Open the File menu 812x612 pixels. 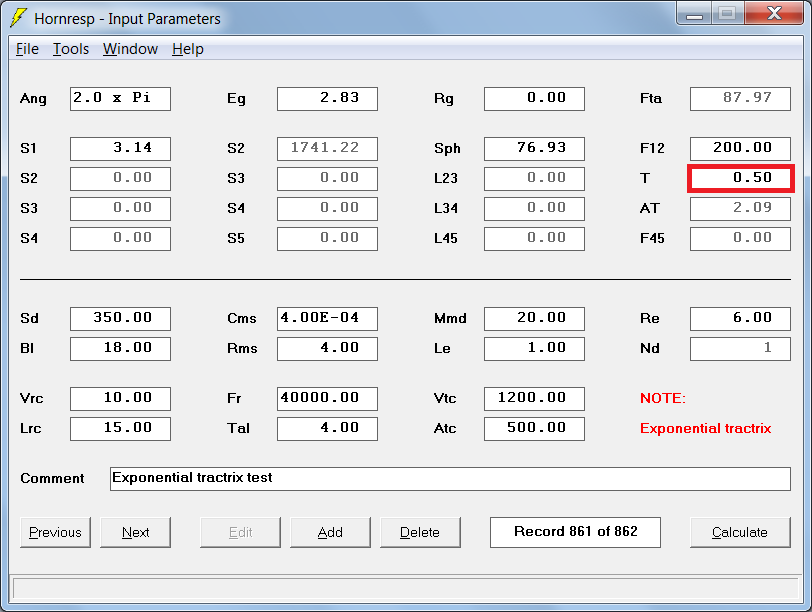(x=27, y=49)
